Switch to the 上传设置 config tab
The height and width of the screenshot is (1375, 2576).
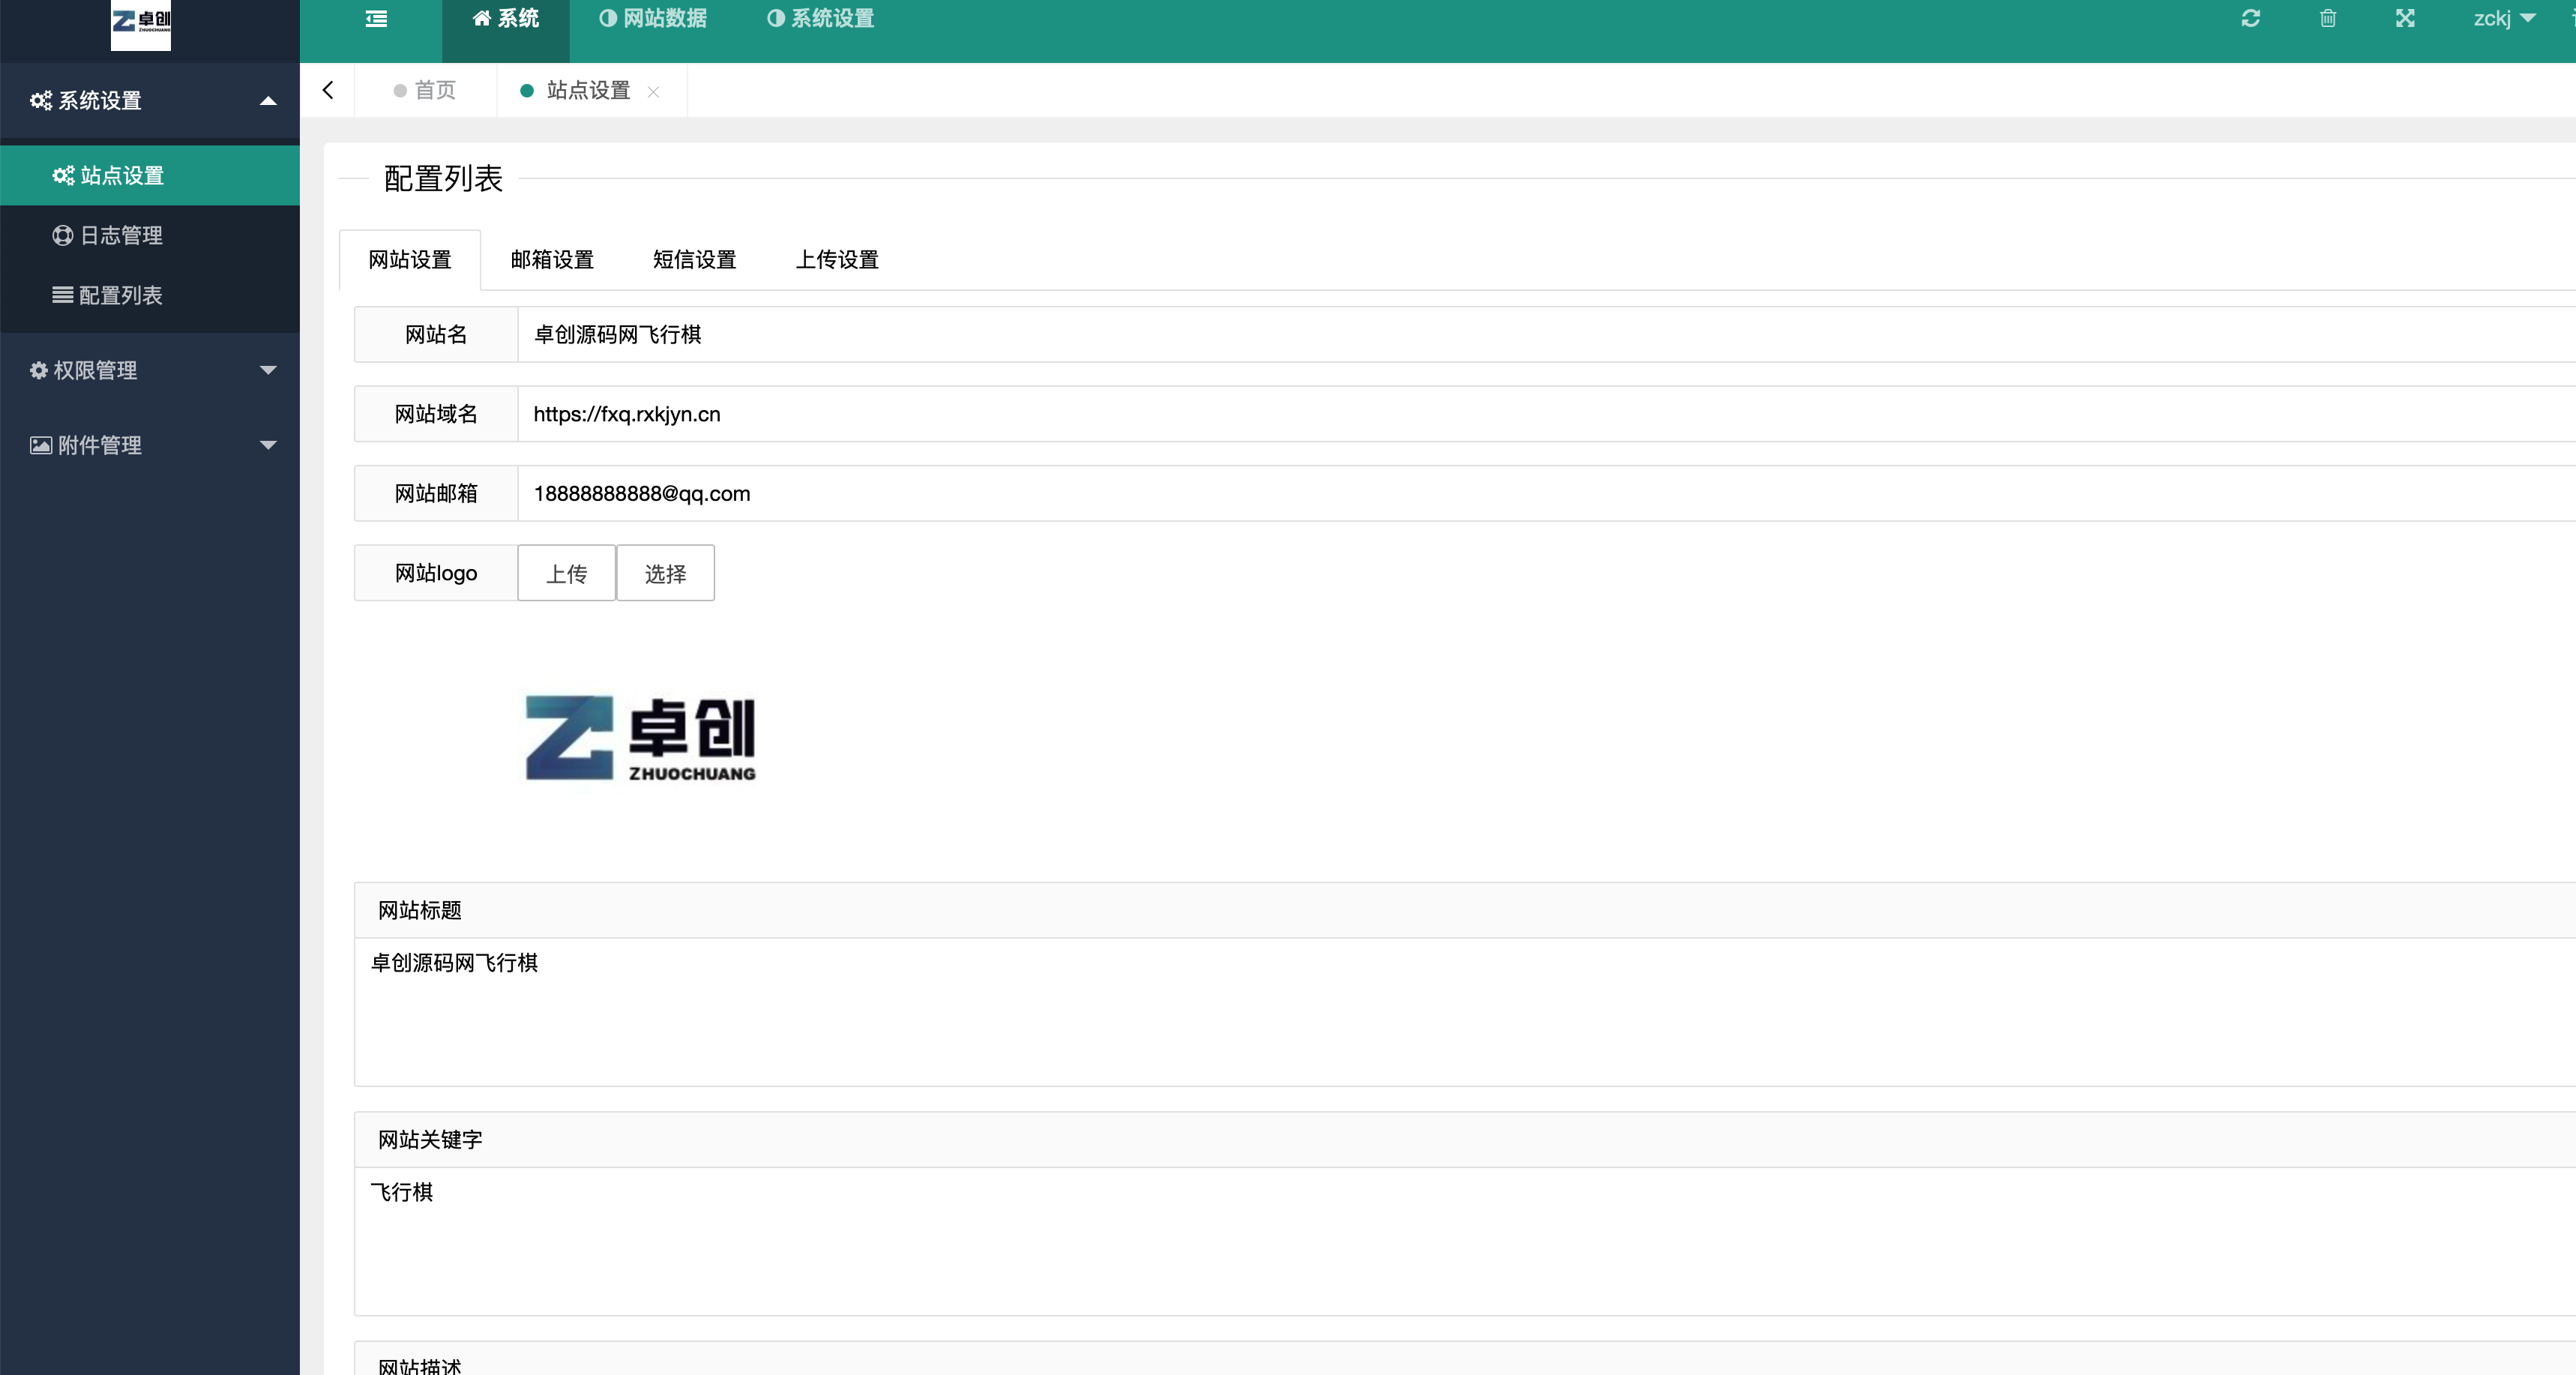(x=837, y=260)
